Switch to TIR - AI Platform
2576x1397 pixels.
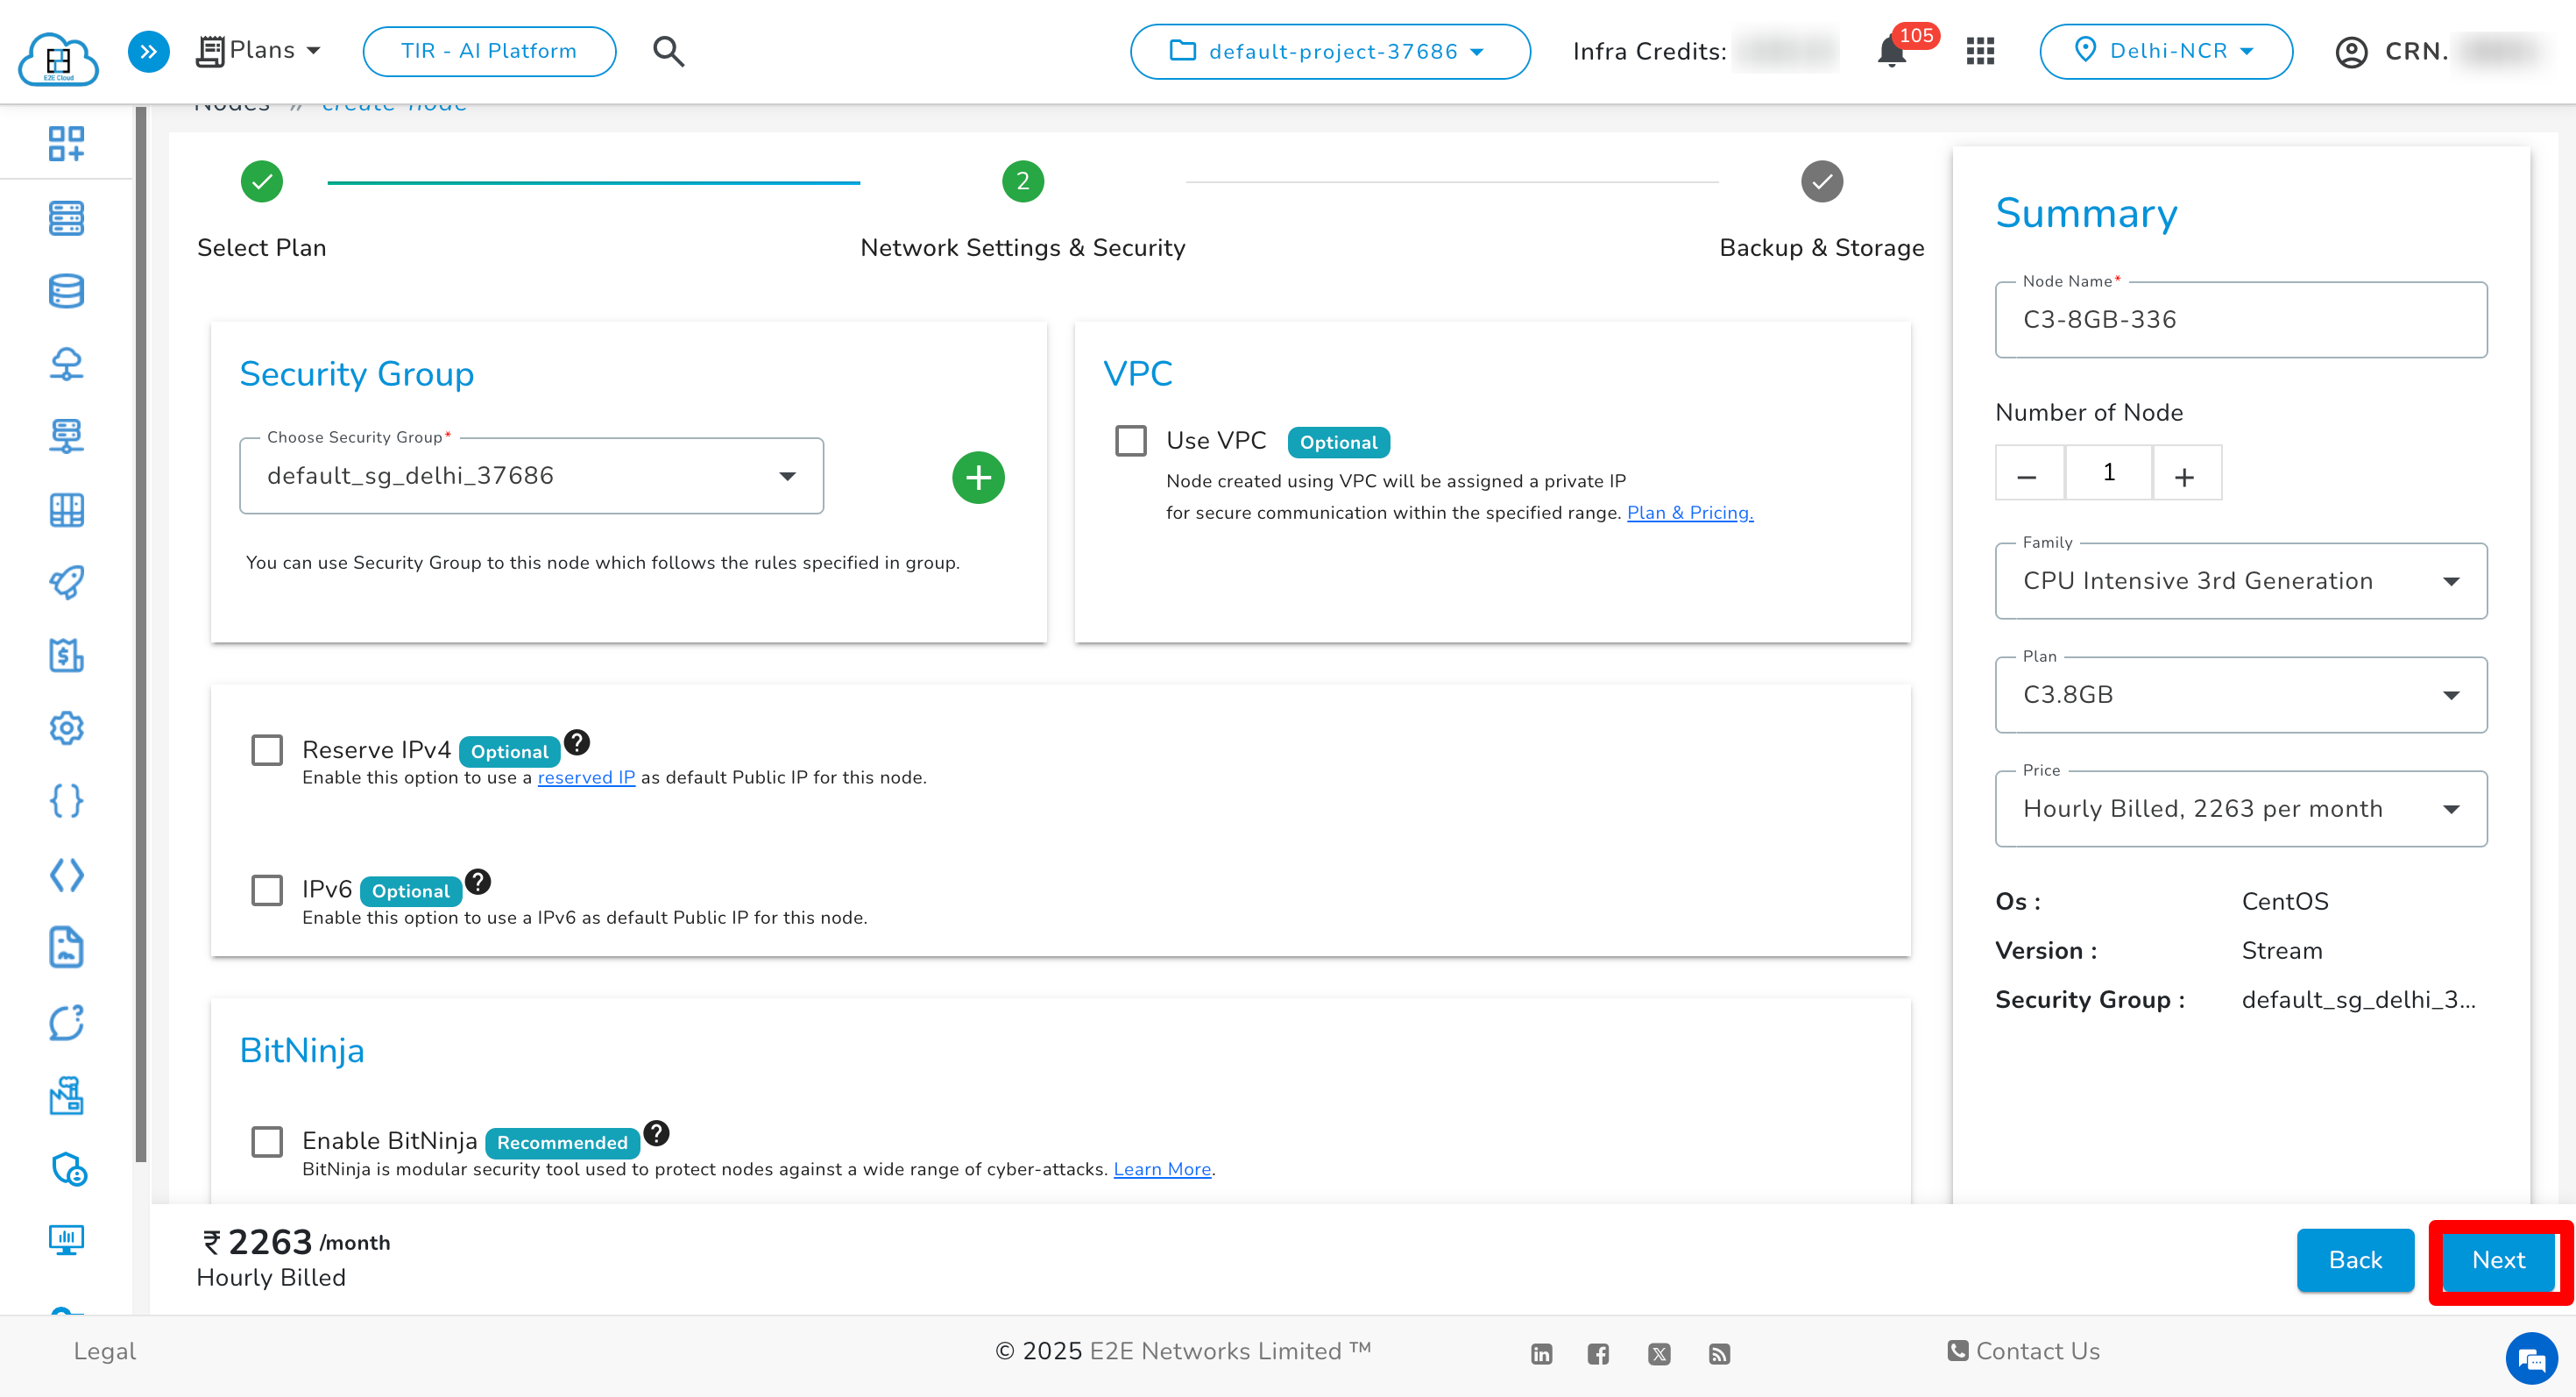[x=488, y=51]
